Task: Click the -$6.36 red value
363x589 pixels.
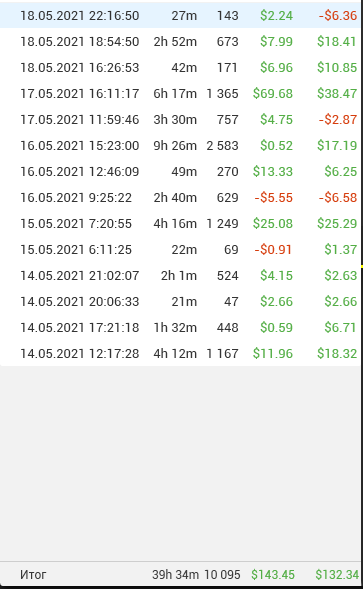Action: [x=338, y=15]
